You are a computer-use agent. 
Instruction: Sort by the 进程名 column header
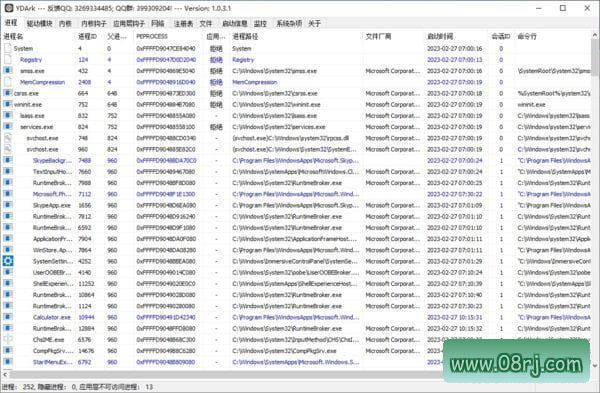[x=38, y=36]
